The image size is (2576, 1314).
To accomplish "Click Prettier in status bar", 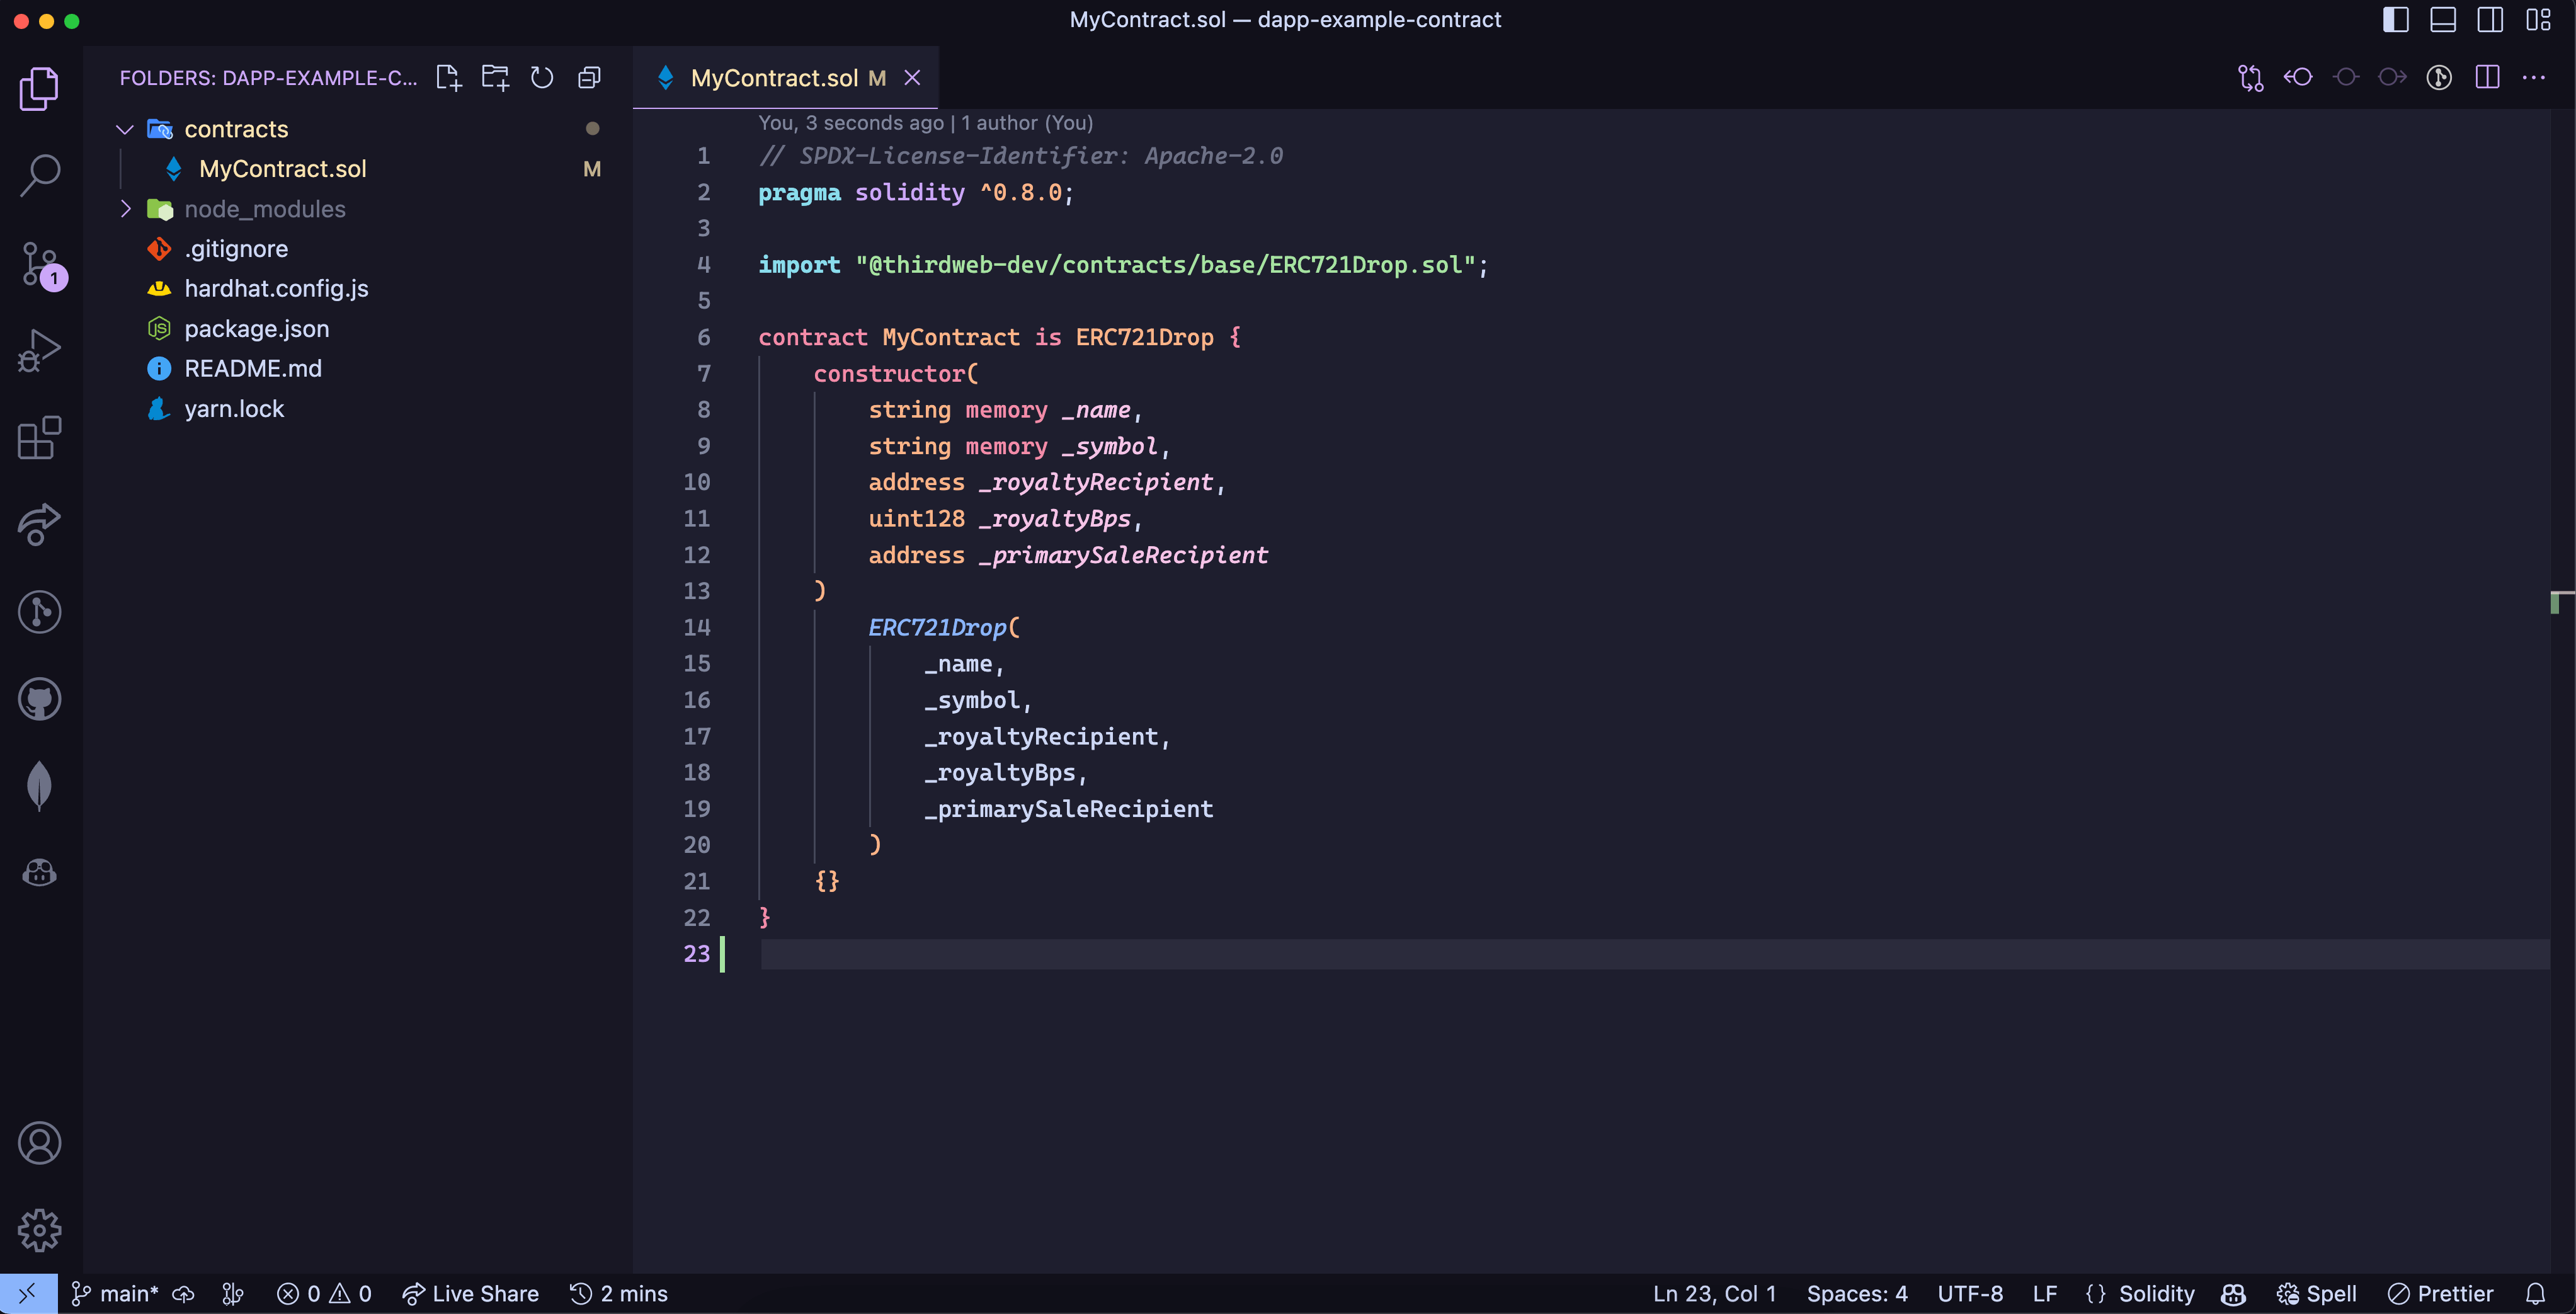I will click(2441, 1293).
